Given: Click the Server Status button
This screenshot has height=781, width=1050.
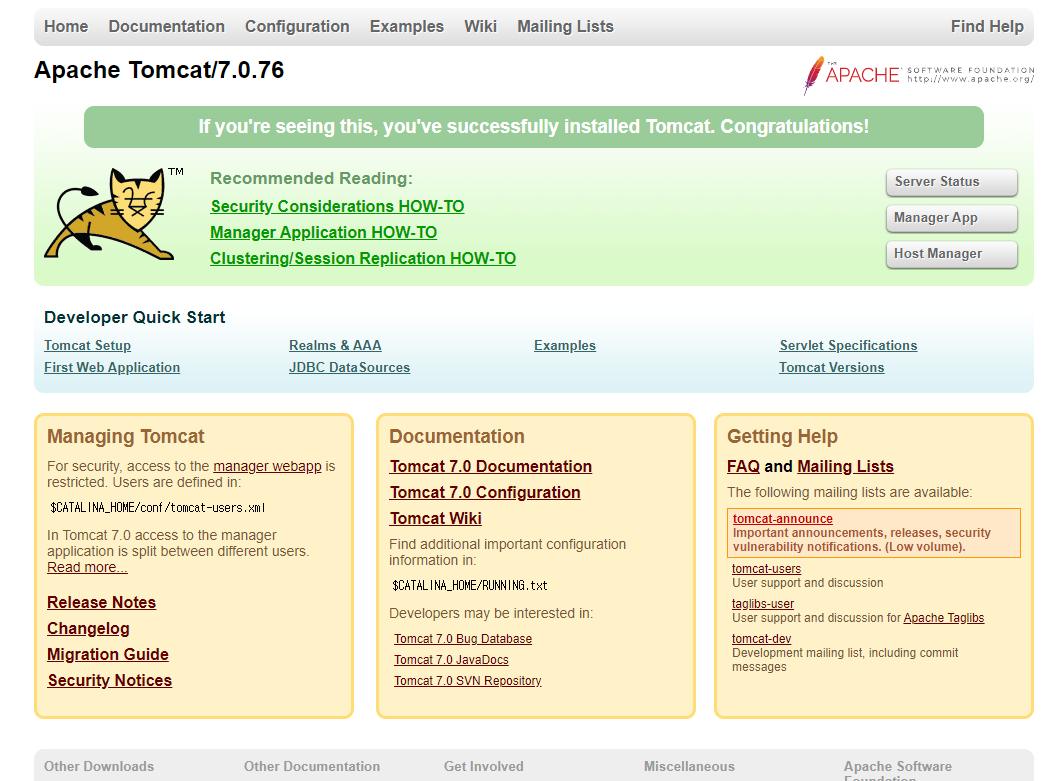Looking at the screenshot, I should tap(952, 182).
